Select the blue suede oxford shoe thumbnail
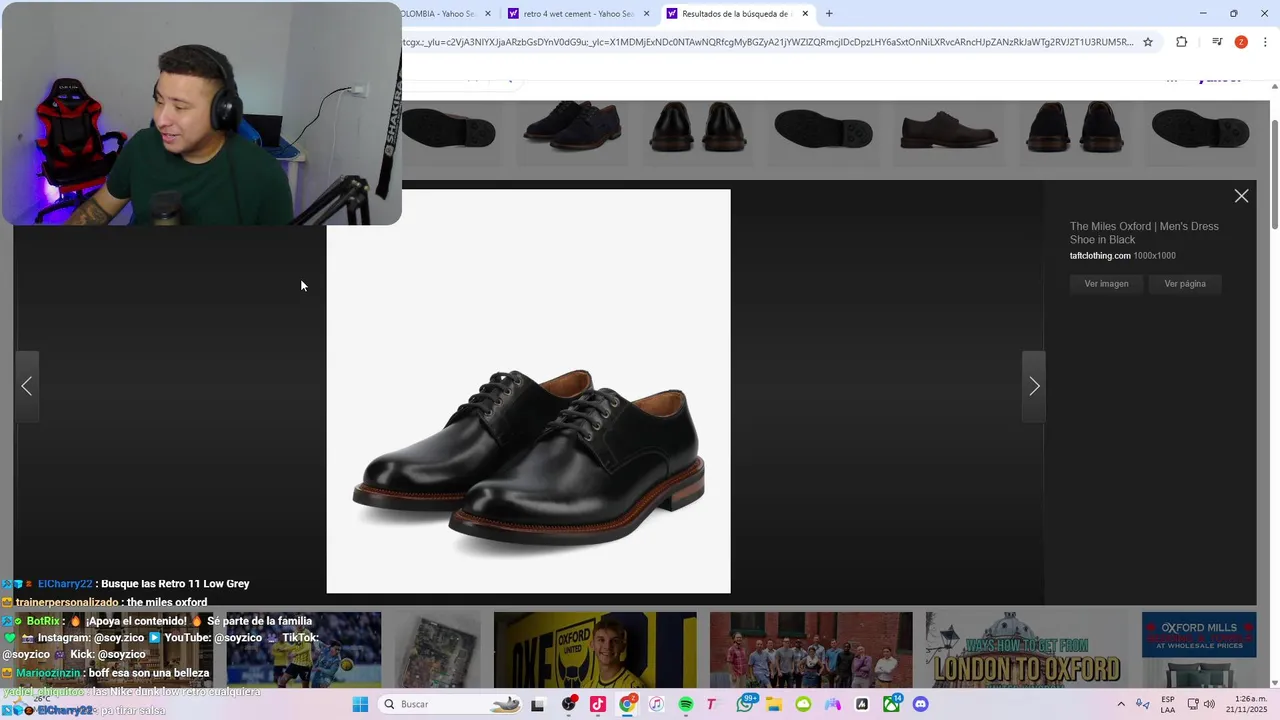Image resolution: width=1280 pixels, height=720 pixels. click(572, 131)
